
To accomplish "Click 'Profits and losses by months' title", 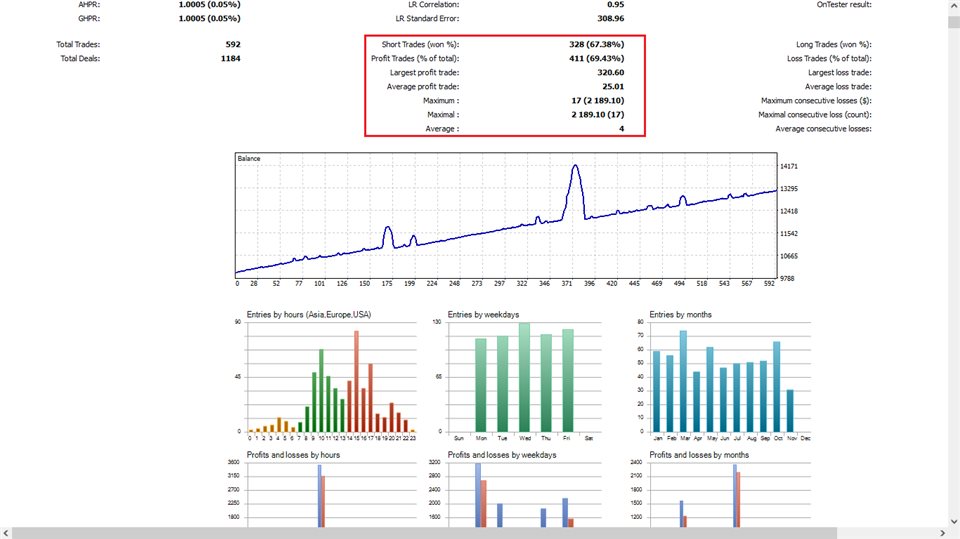I will click(x=699, y=454).
